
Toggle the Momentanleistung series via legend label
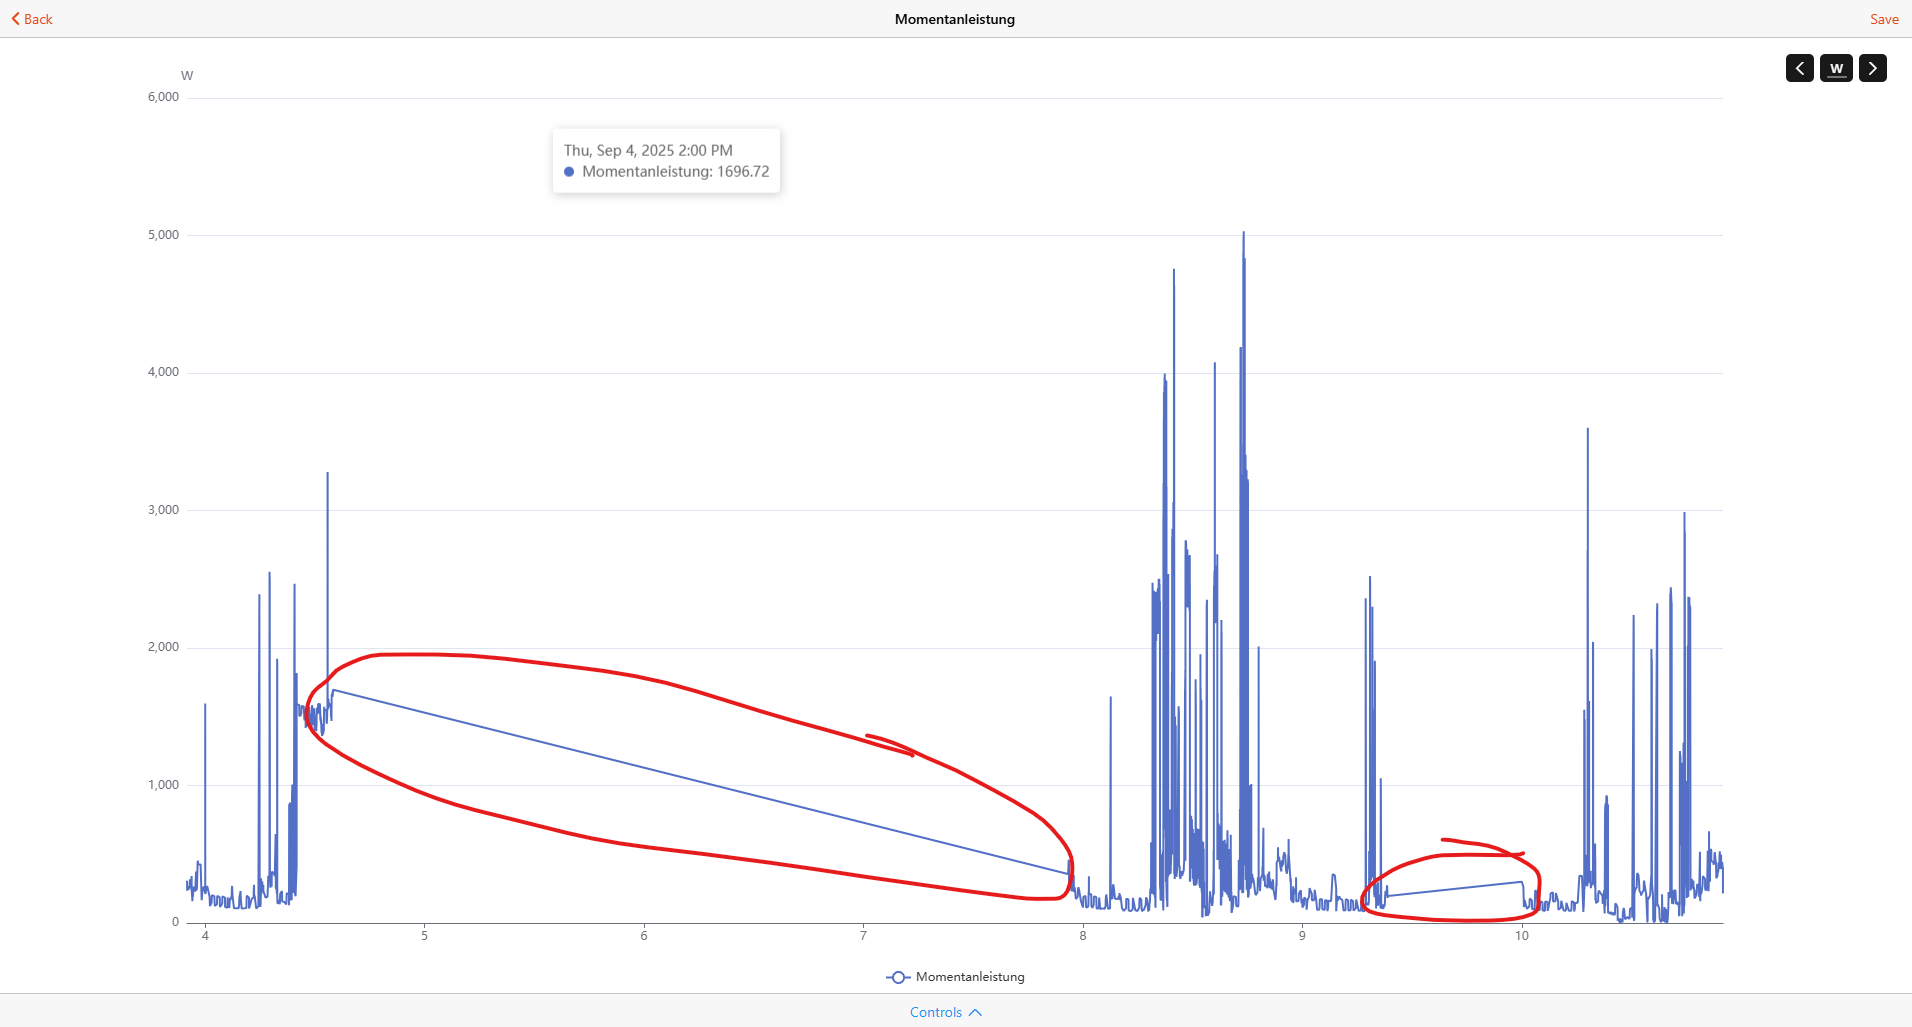click(x=969, y=977)
